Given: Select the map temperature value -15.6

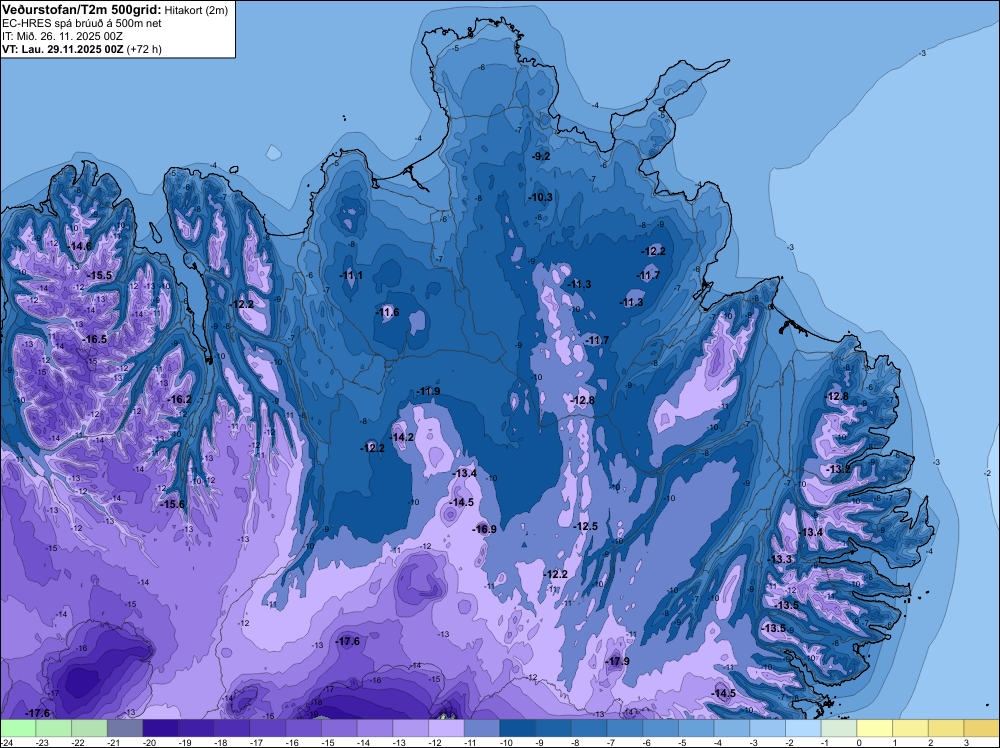Looking at the screenshot, I should (x=172, y=504).
